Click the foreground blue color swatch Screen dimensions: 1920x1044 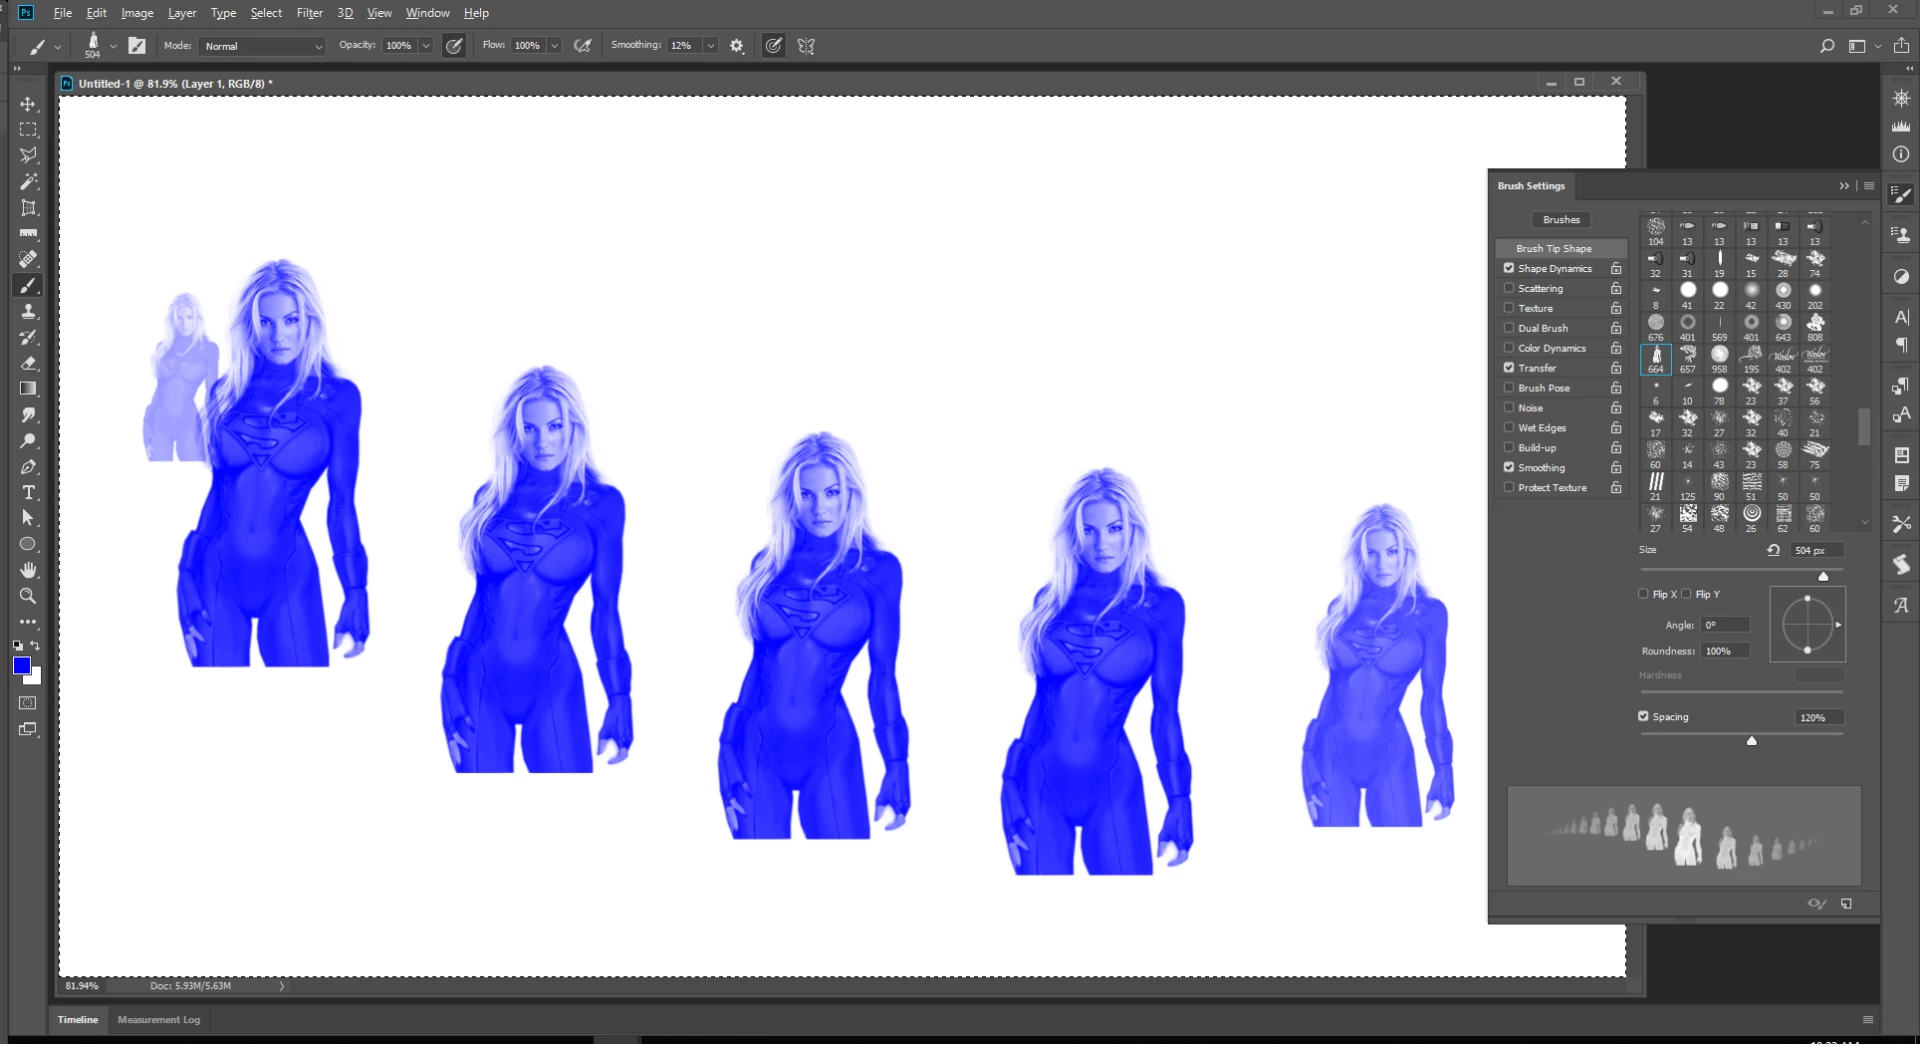(21, 666)
